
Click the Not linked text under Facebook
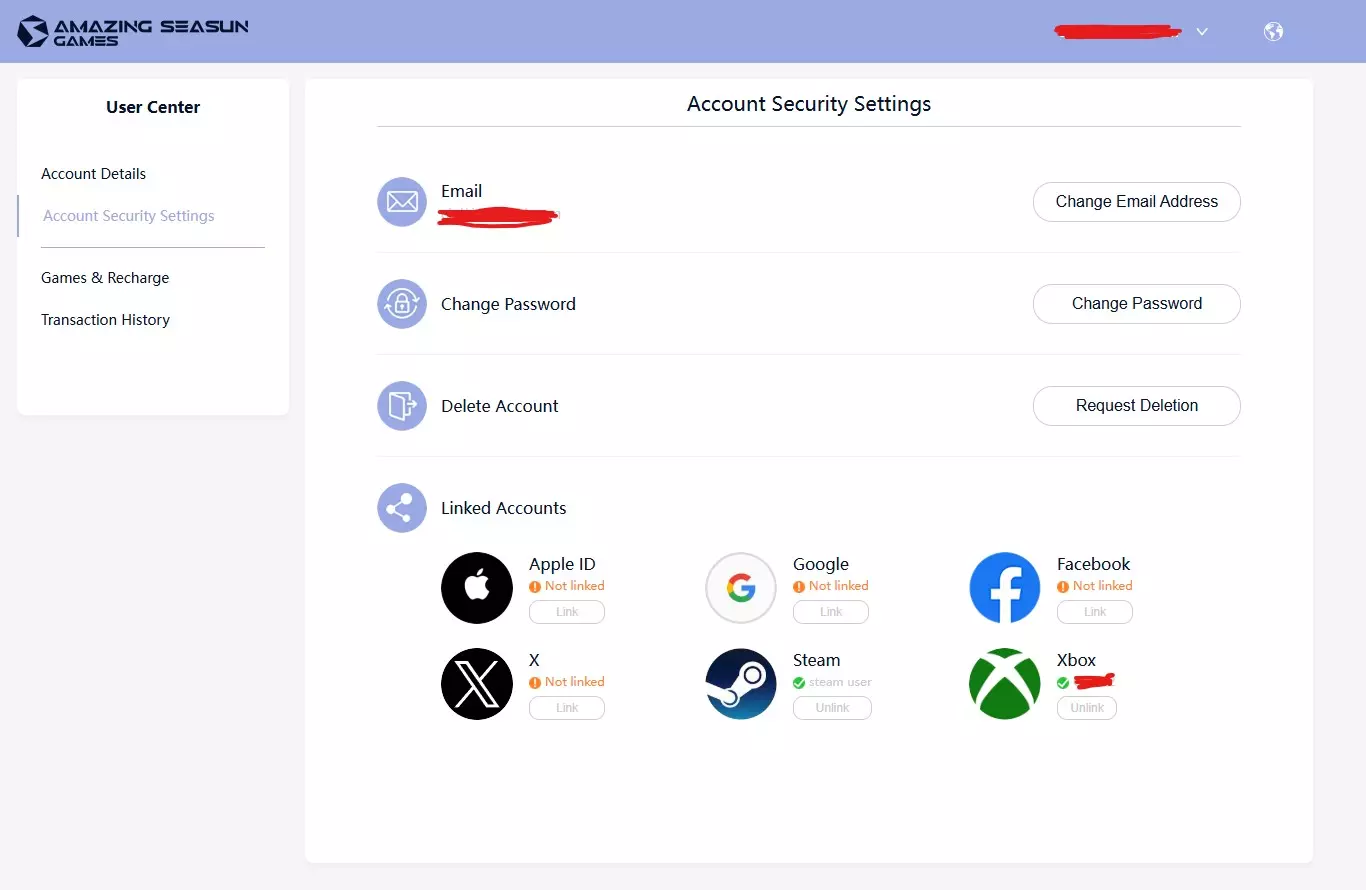[x=1102, y=586]
